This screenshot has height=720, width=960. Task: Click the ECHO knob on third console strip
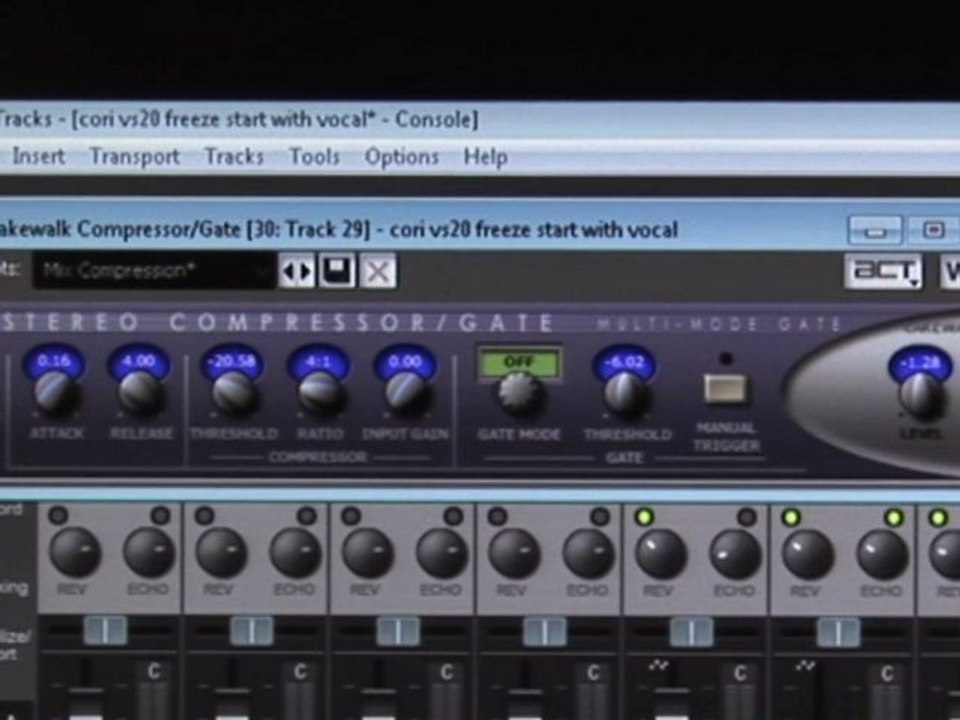coord(441,553)
